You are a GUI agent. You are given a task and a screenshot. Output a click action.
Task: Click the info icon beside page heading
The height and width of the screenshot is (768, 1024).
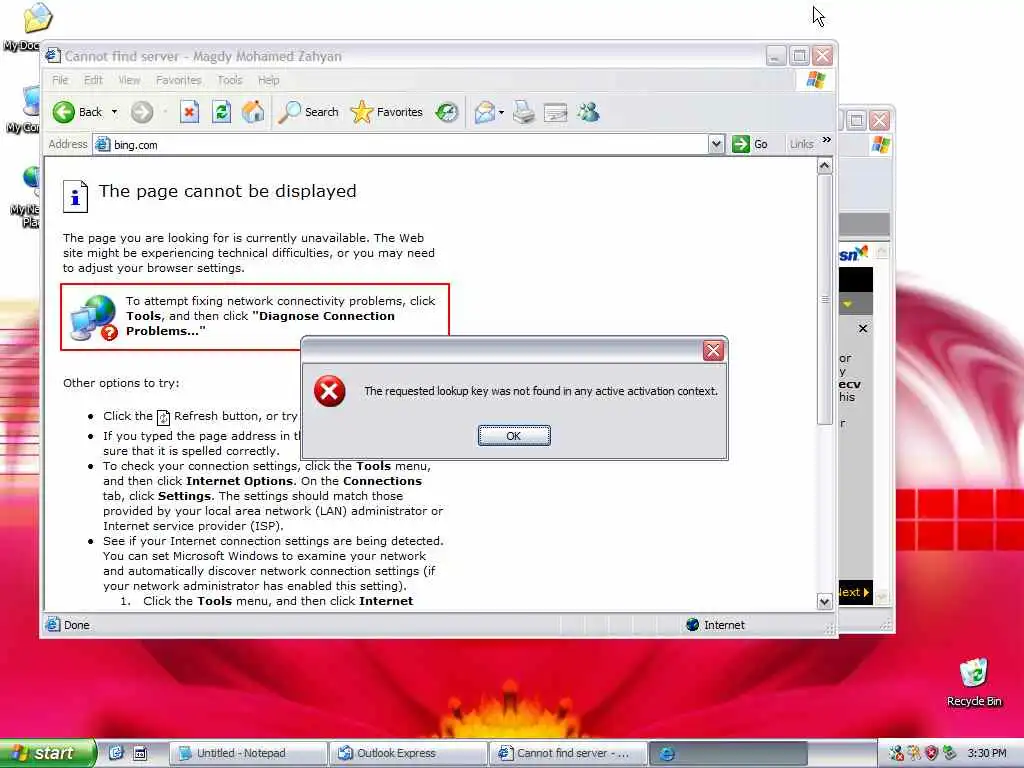point(75,196)
